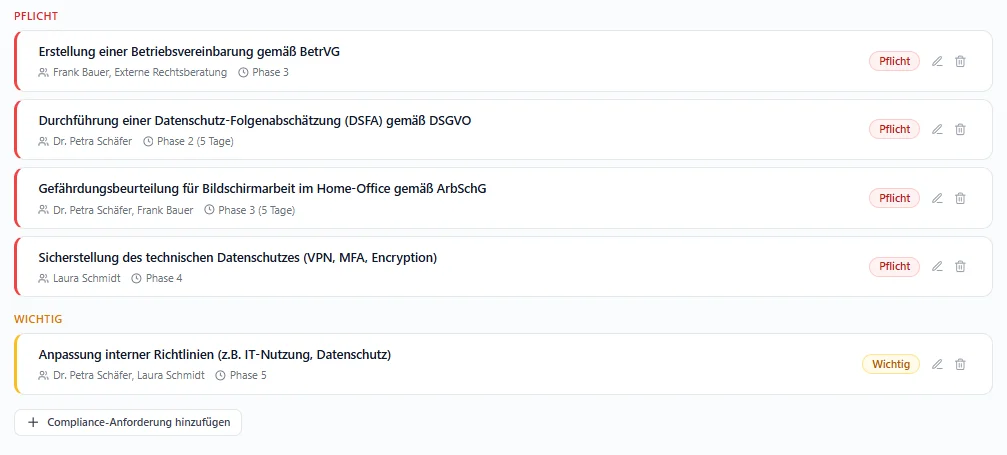This screenshot has height=455, width=1007.
Task: Select the Pflicht tag of the DSFA requirement
Action: pyautogui.click(x=894, y=129)
